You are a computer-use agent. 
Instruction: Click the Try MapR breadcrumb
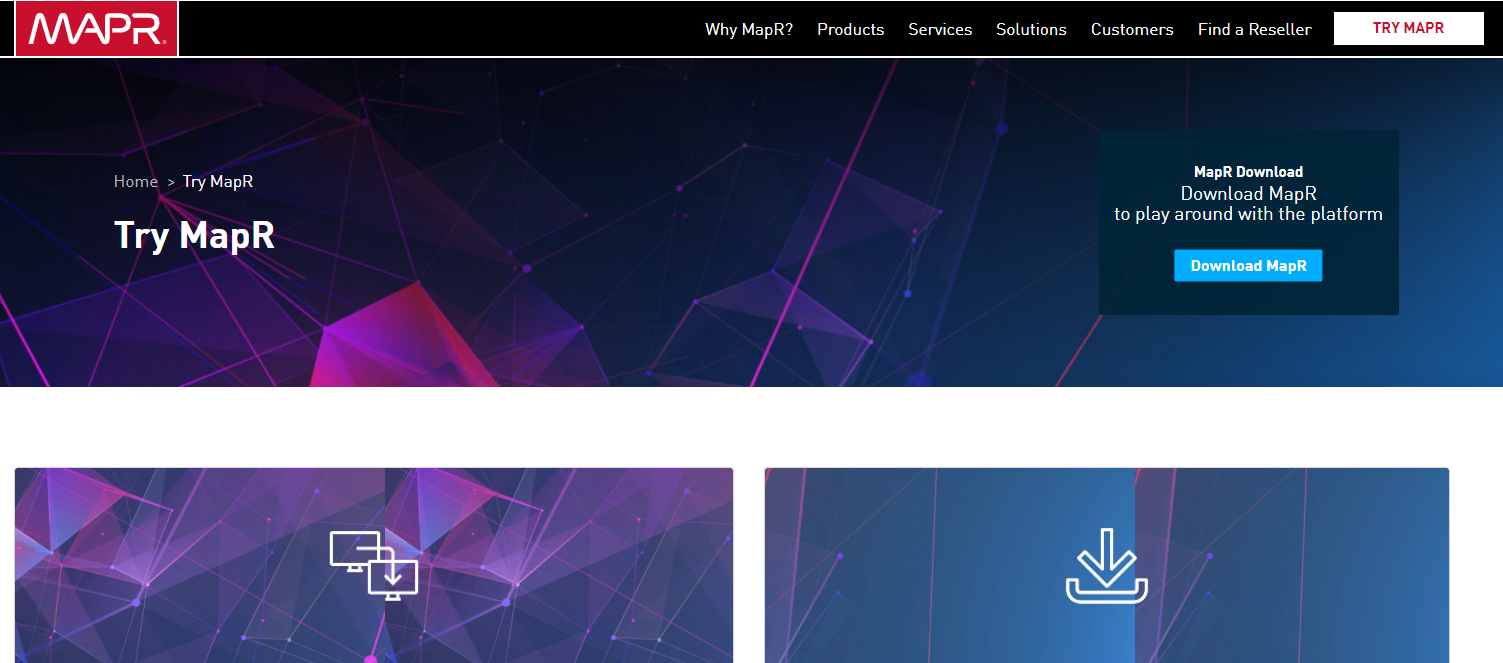tap(218, 181)
